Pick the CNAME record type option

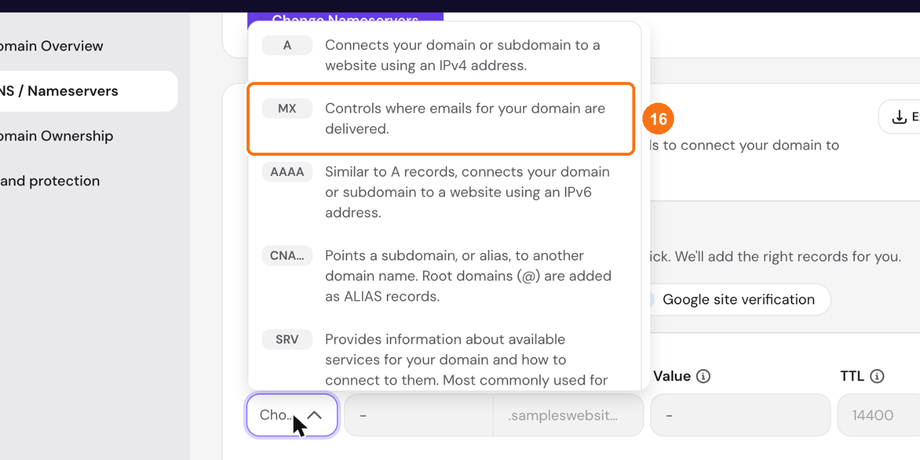tap(444, 276)
